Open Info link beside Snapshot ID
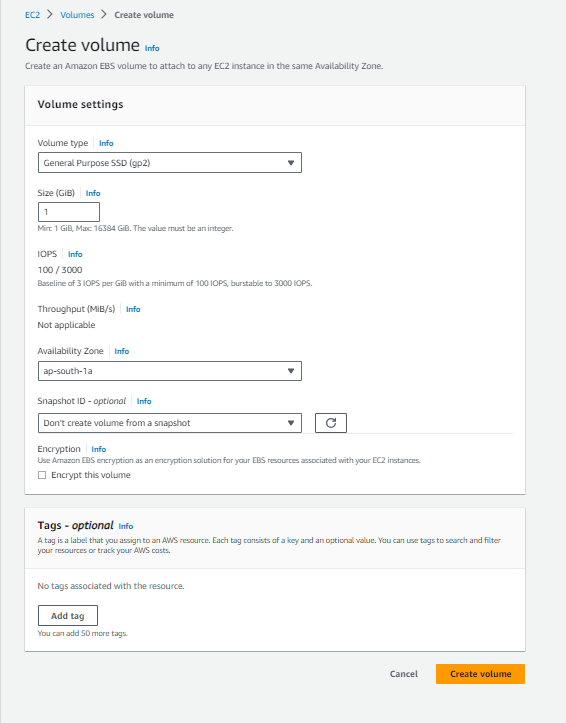The width and height of the screenshot is (566, 723). 144,401
